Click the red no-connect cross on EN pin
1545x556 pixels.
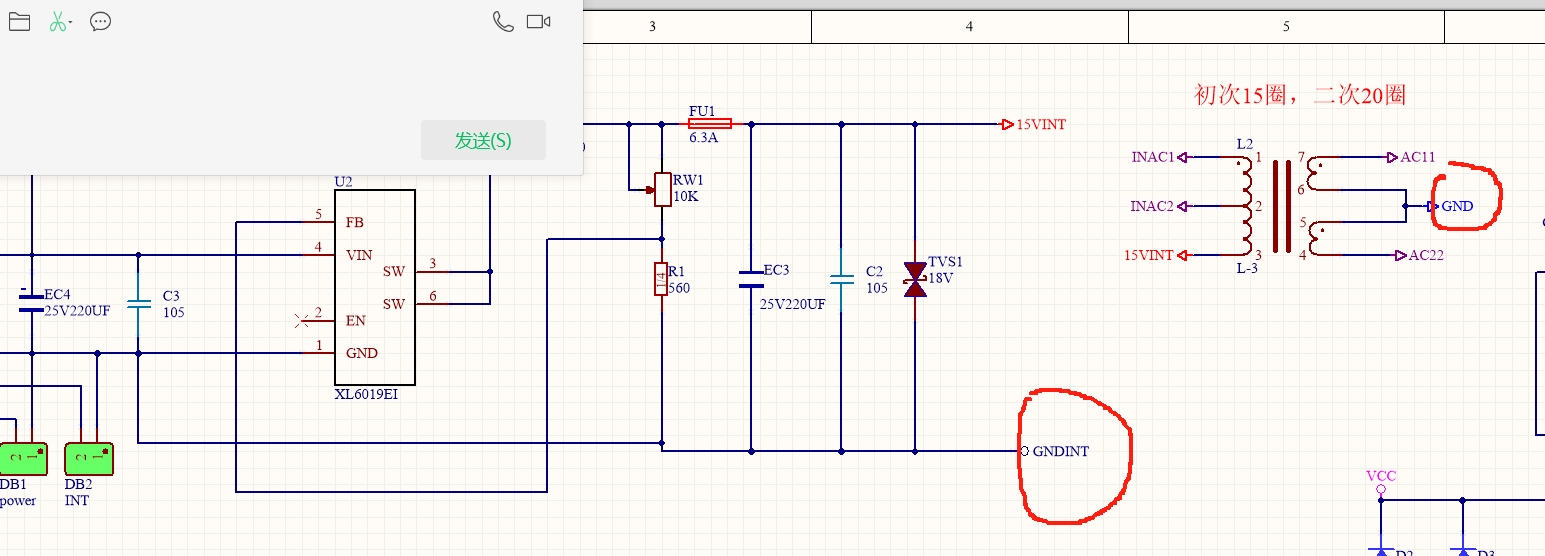302,321
